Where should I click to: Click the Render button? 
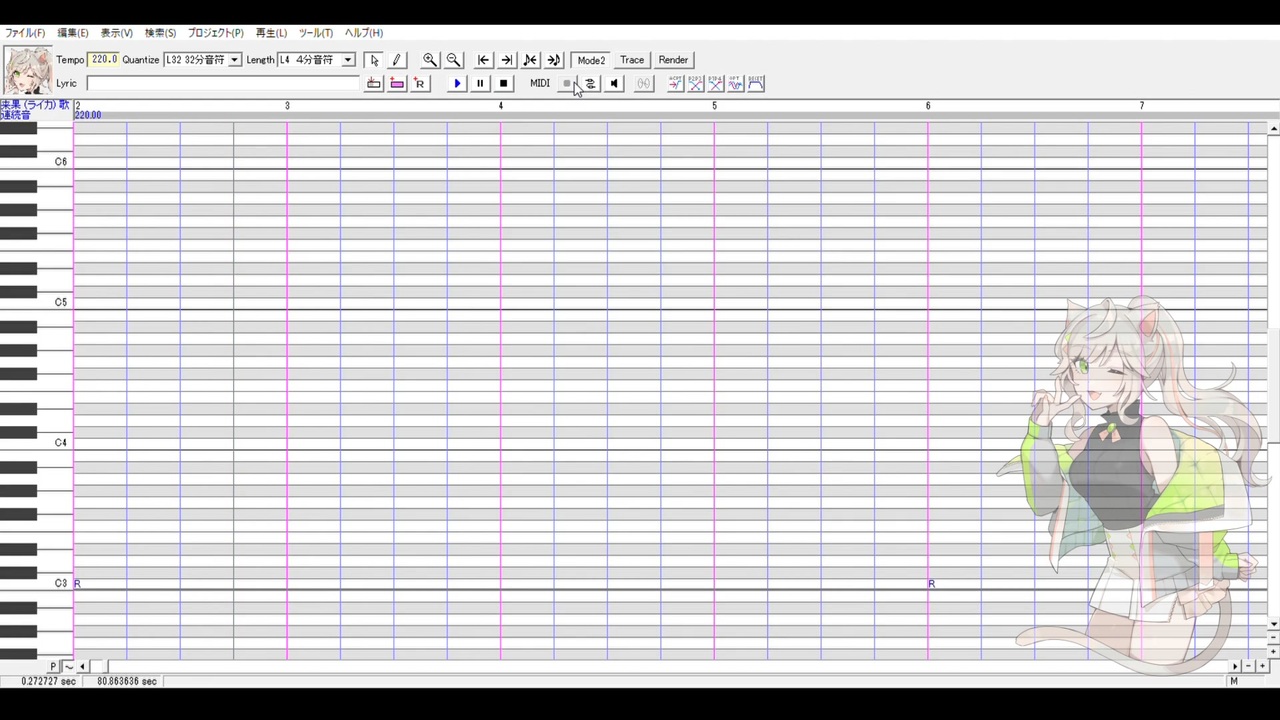click(673, 60)
